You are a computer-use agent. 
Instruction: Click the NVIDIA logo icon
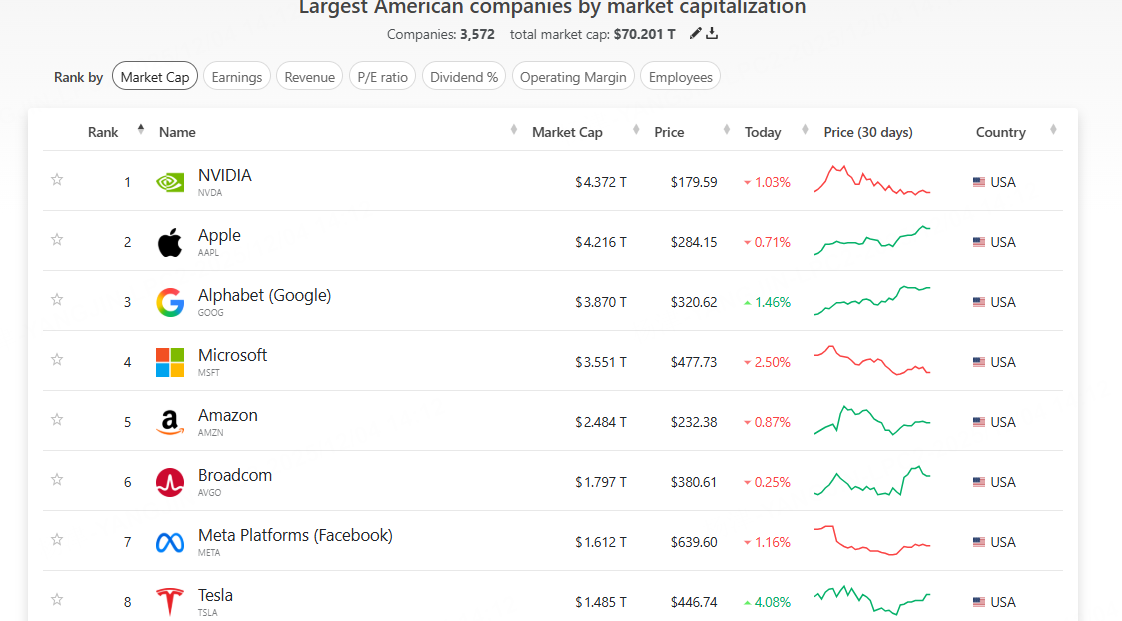[x=170, y=182]
